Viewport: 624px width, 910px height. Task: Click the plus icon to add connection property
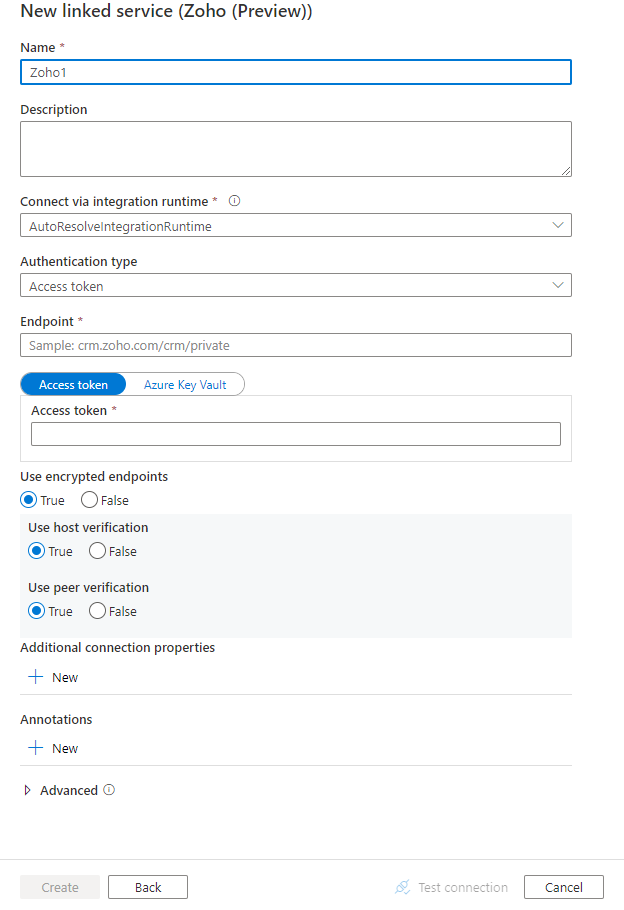[x=34, y=677]
